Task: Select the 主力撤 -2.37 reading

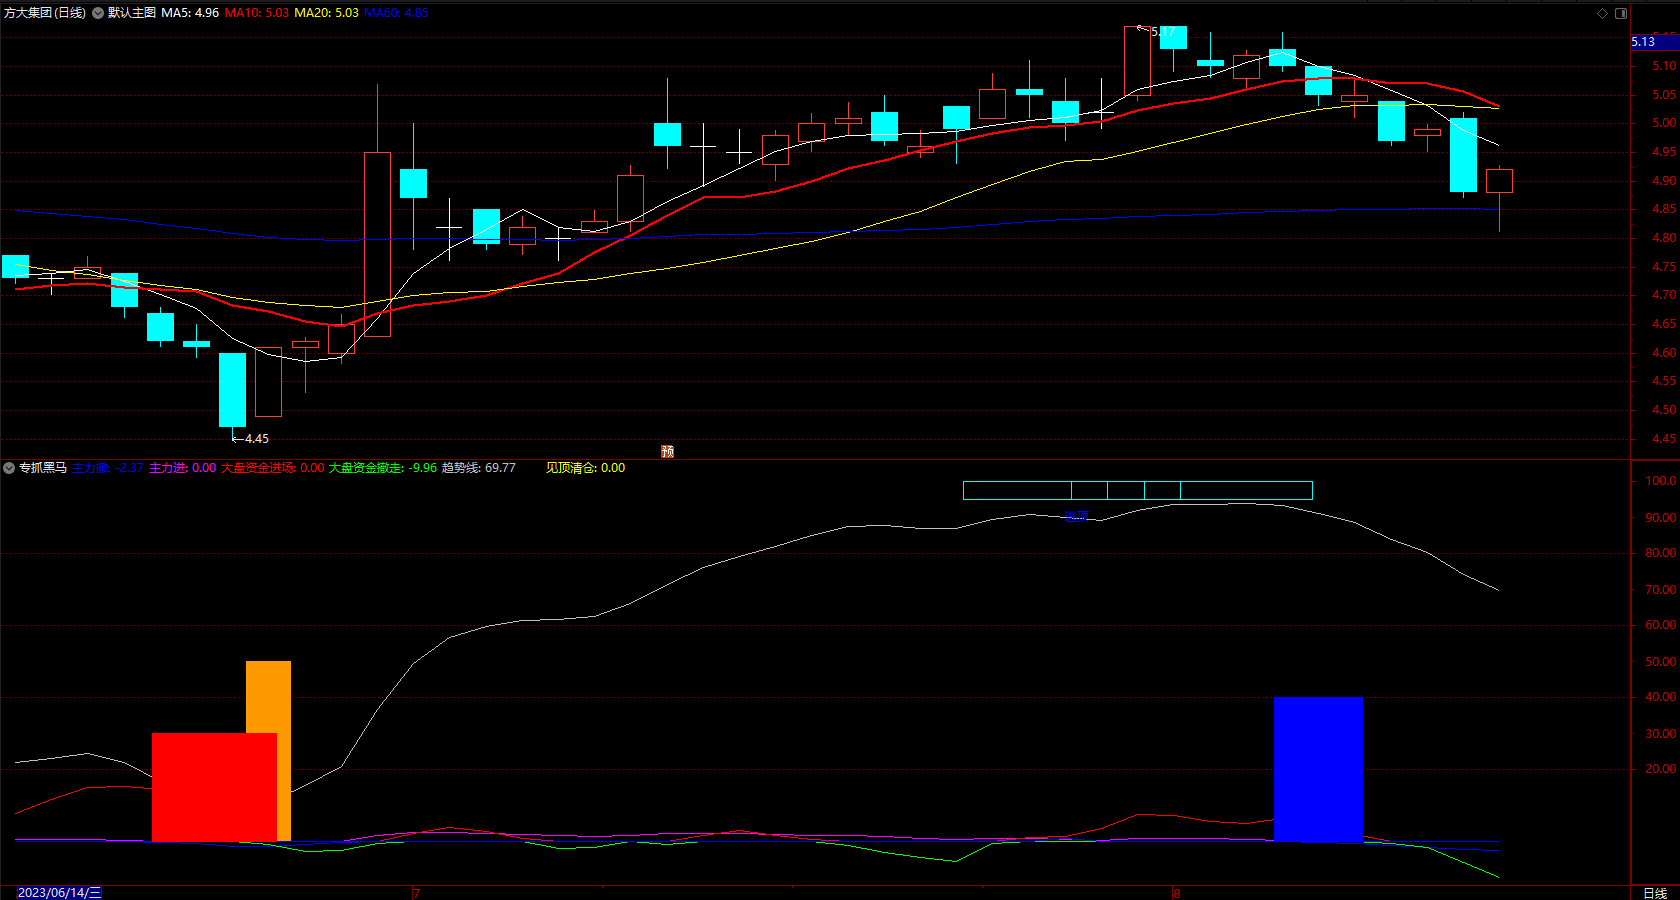Action: point(107,468)
